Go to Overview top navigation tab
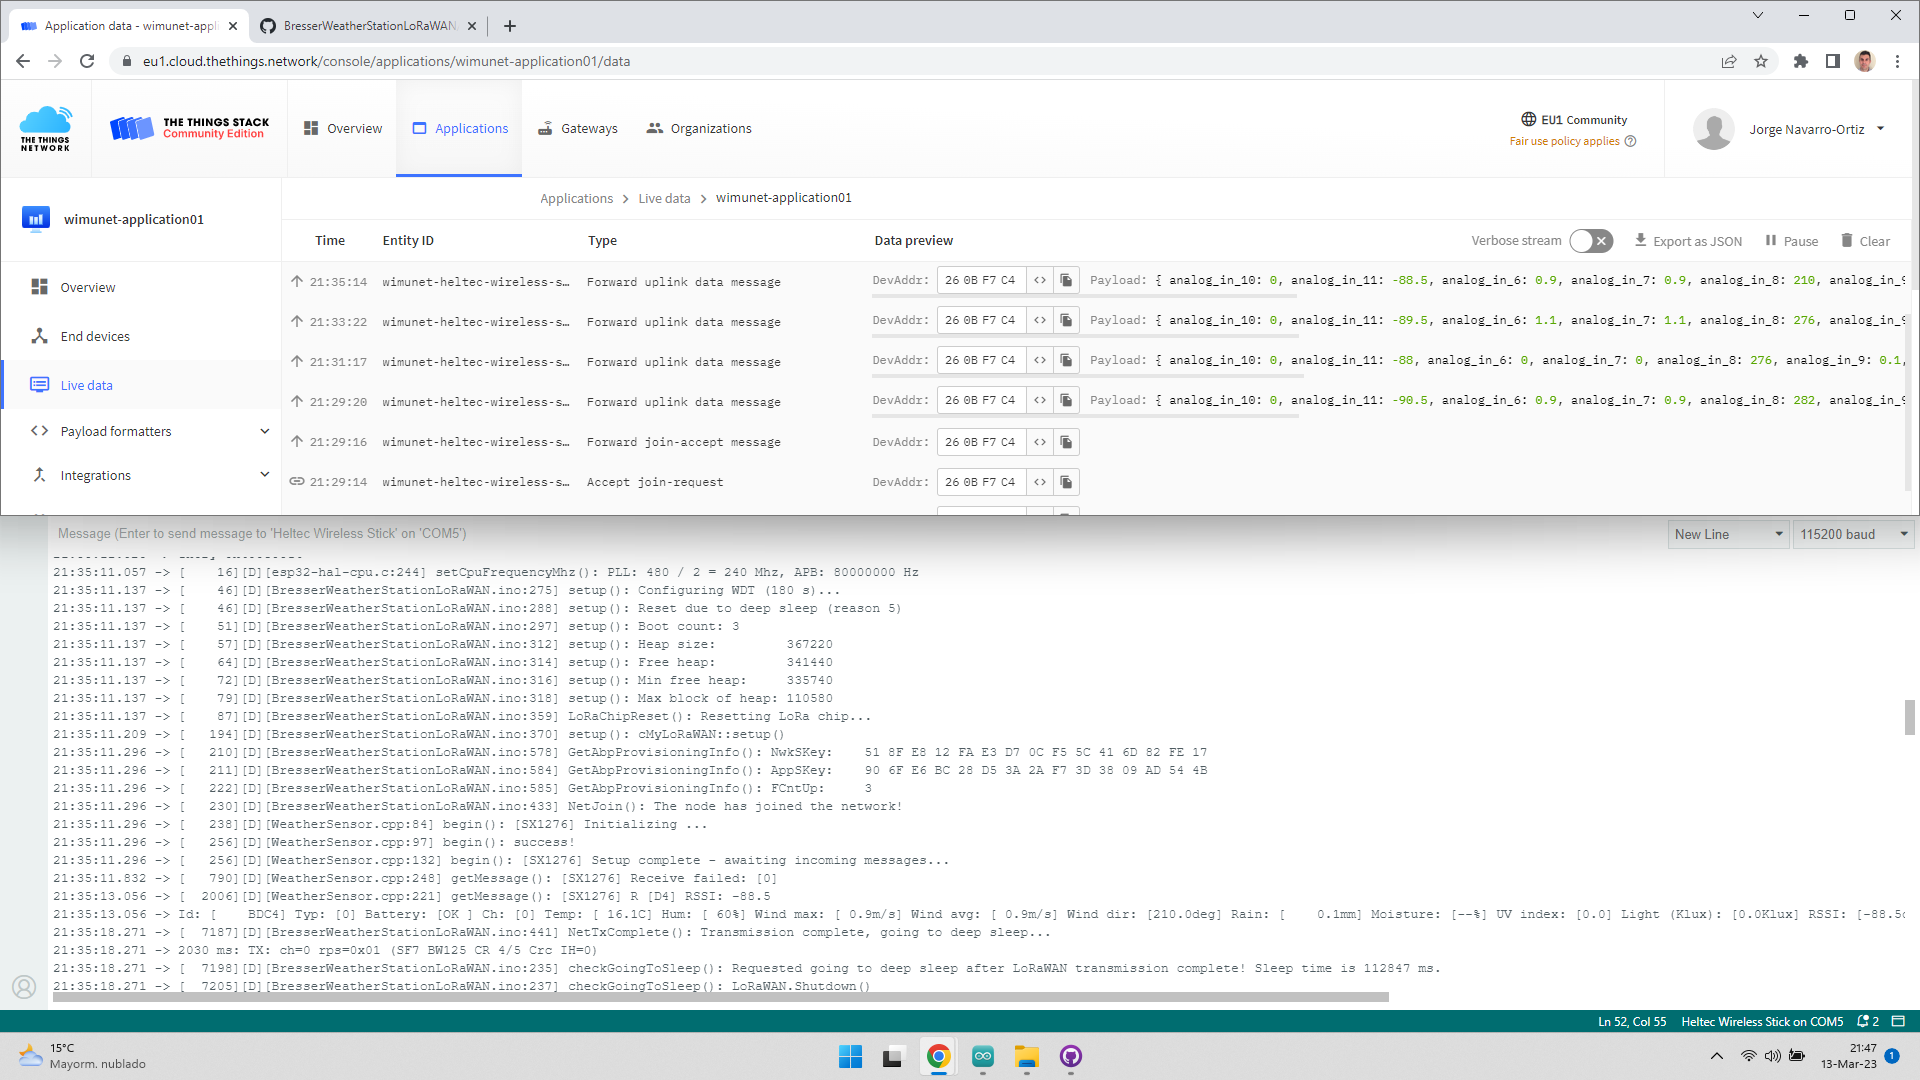This screenshot has height=1080, width=1920. click(343, 128)
